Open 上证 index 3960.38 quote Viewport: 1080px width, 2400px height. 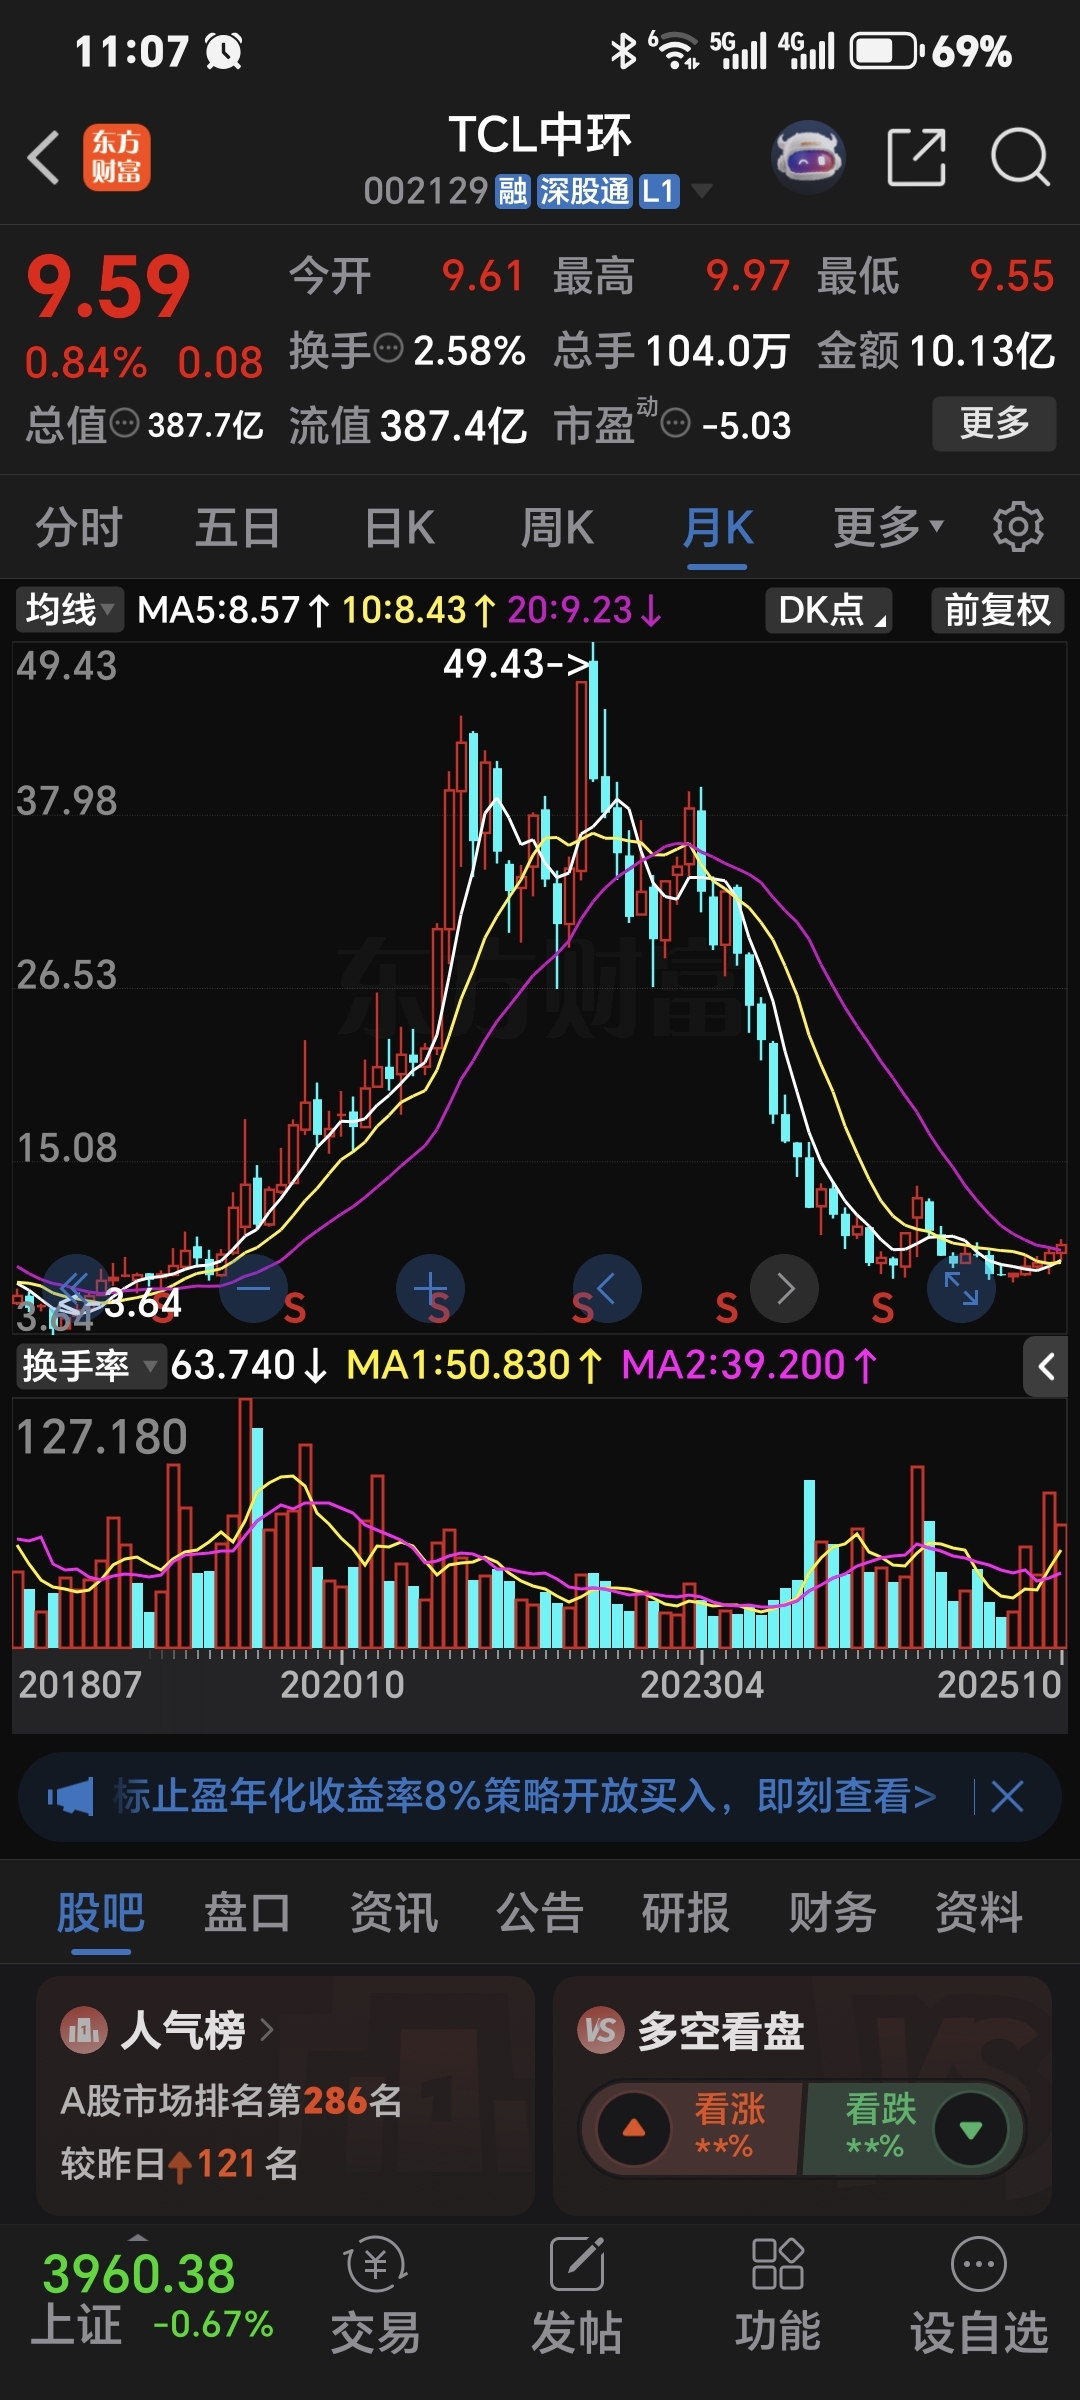click(150, 2298)
